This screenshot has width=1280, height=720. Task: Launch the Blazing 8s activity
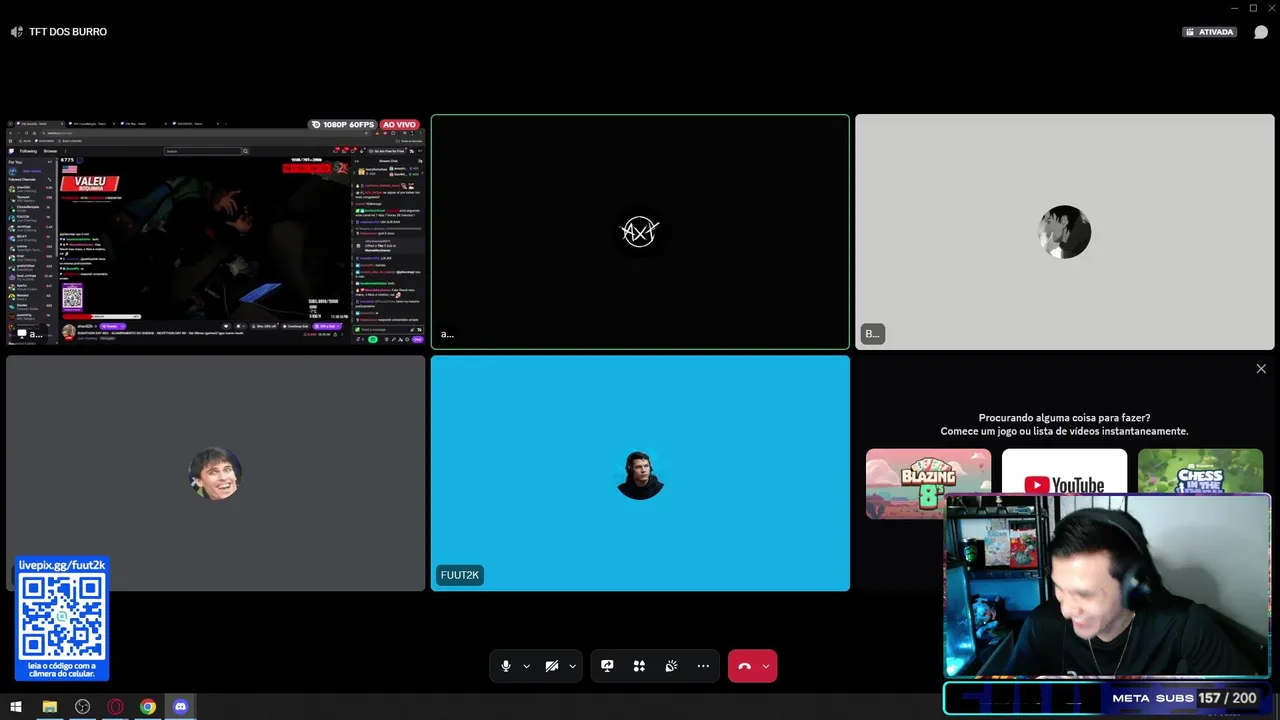[928, 484]
